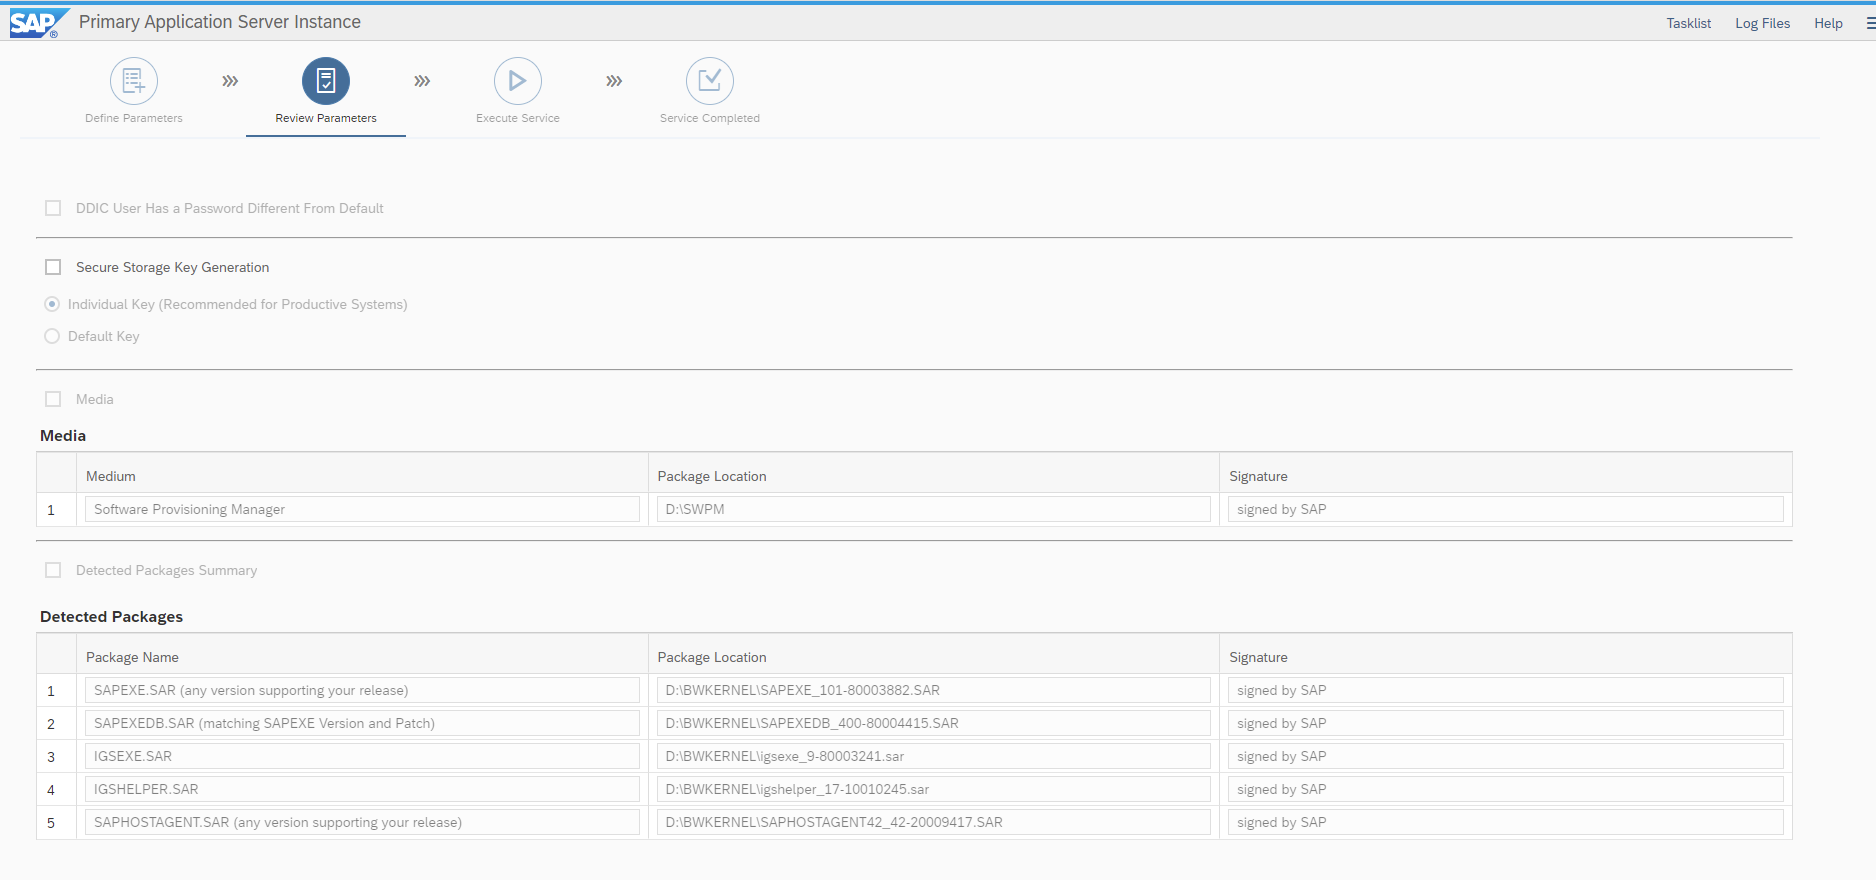The width and height of the screenshot is (1876, 880).
Task: Enable Secure Storage Key Generation checkbox
Action: 53,267
